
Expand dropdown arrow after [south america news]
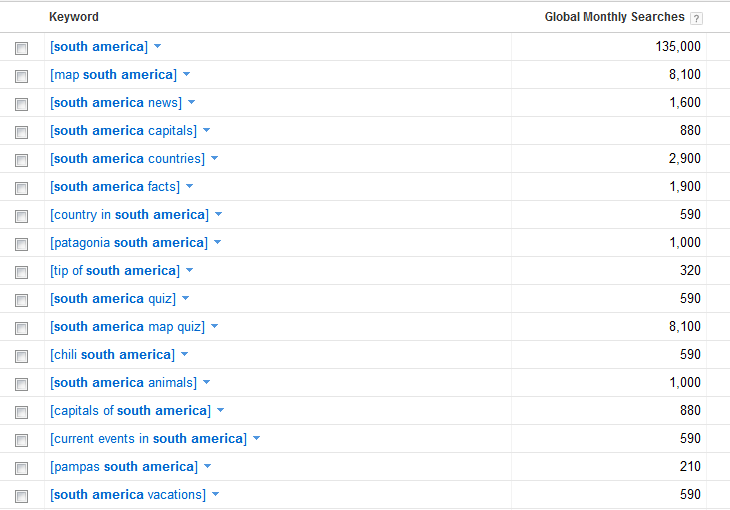coord(191,102)
